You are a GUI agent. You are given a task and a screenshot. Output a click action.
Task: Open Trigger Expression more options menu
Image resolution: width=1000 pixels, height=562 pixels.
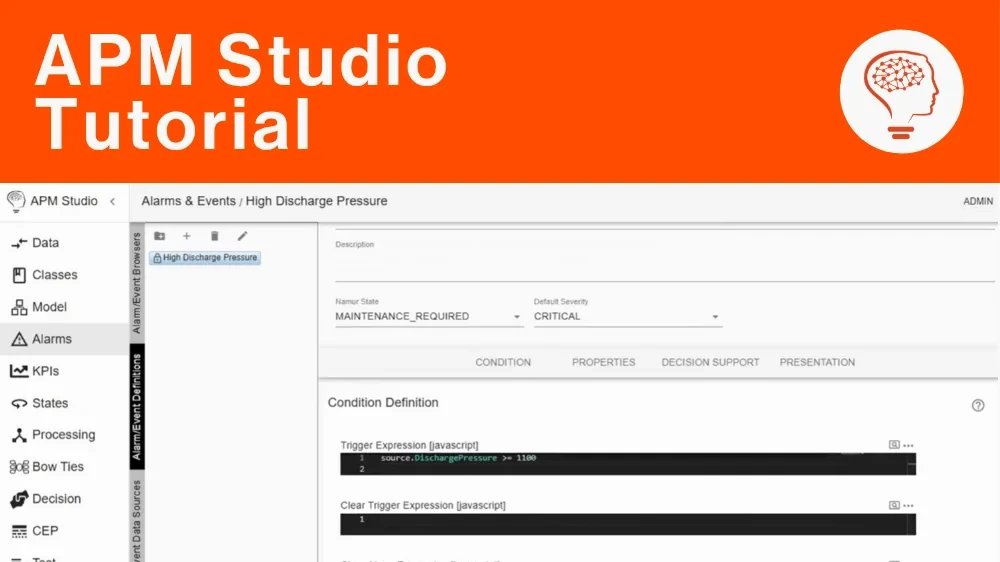tap(909, 445)
